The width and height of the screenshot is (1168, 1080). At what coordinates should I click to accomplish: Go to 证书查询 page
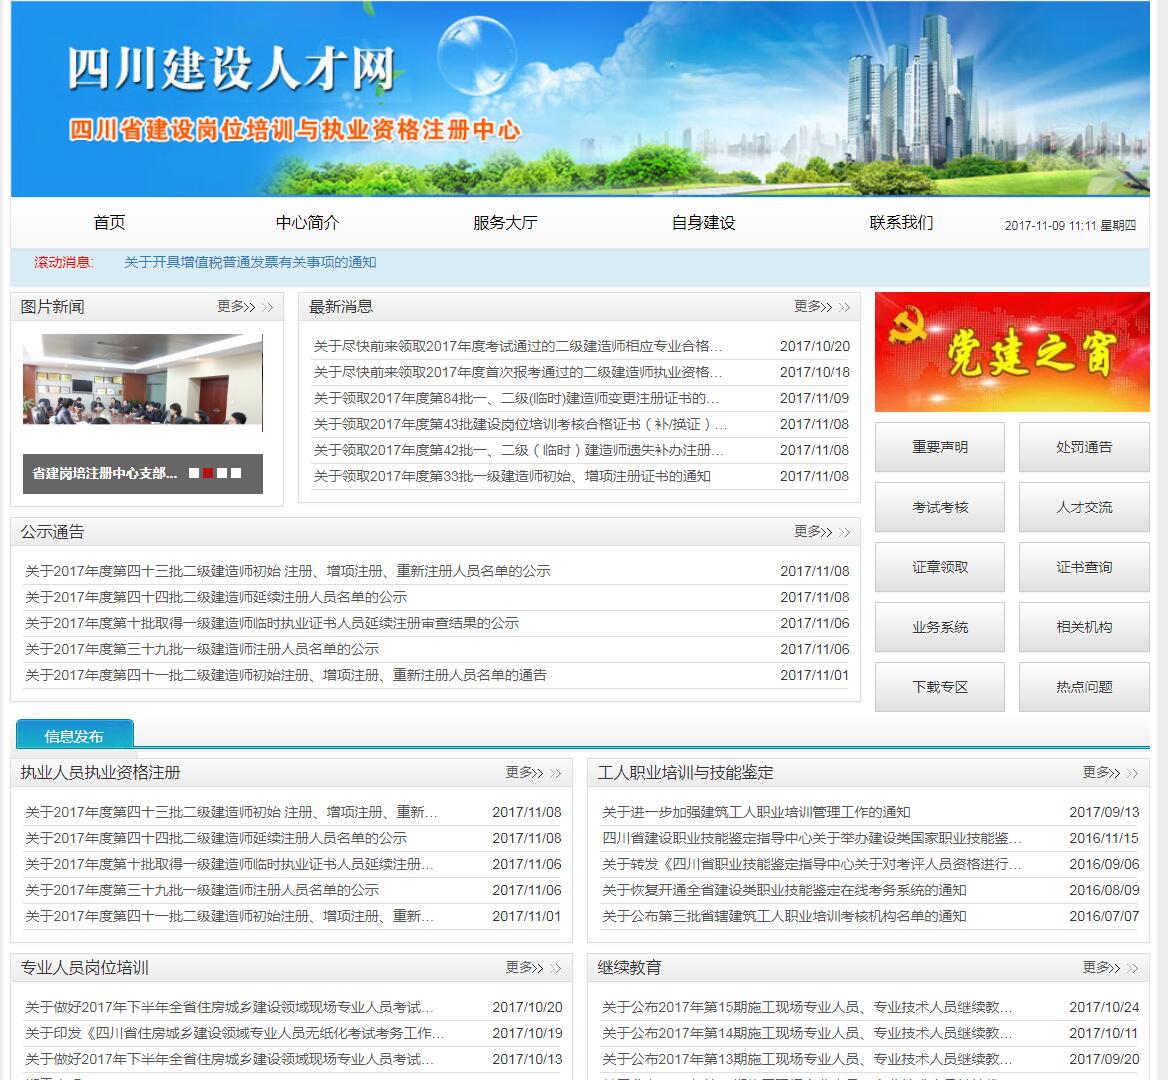point(1083,567)
